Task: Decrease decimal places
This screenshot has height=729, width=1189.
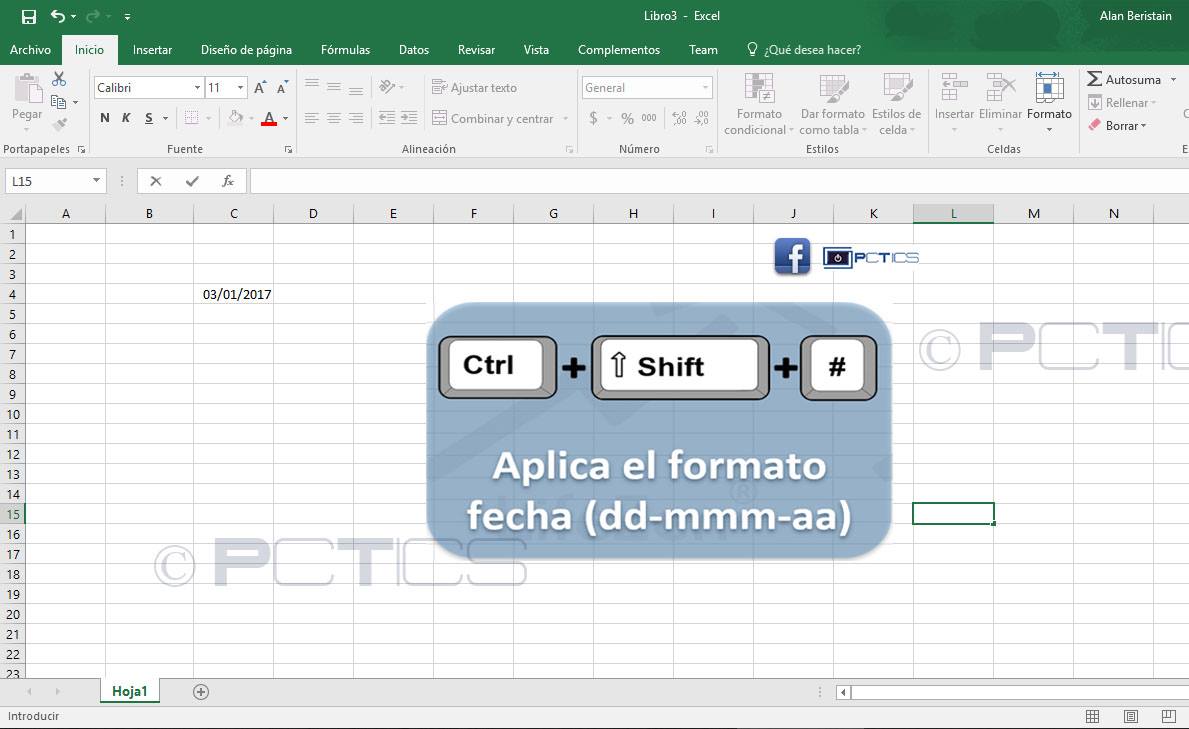Action: coord(702,118)
